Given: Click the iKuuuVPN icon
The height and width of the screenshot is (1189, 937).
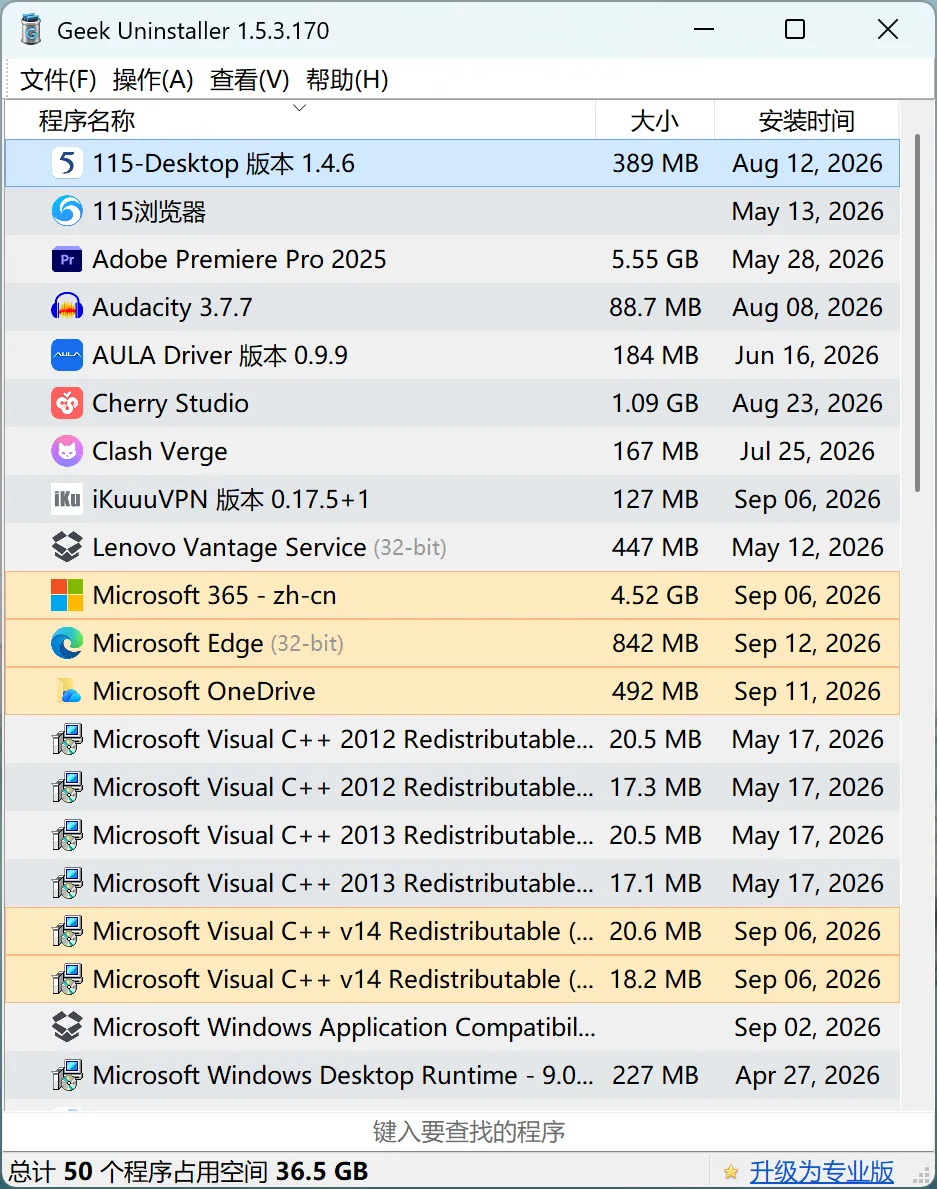Looking at the screenshot, I should (x=67, y=499).
